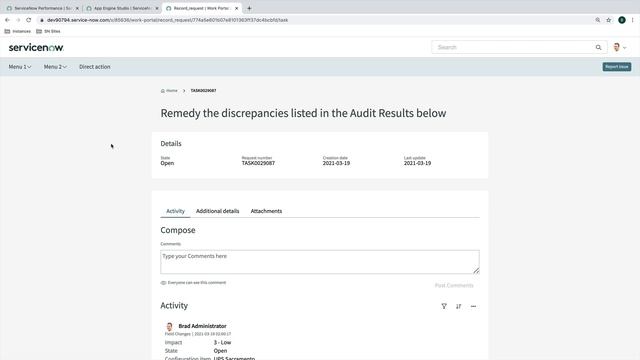Viewport: 640px width, 360px height.
Task: Click the State value Open in Details
Action: (167, 163)
